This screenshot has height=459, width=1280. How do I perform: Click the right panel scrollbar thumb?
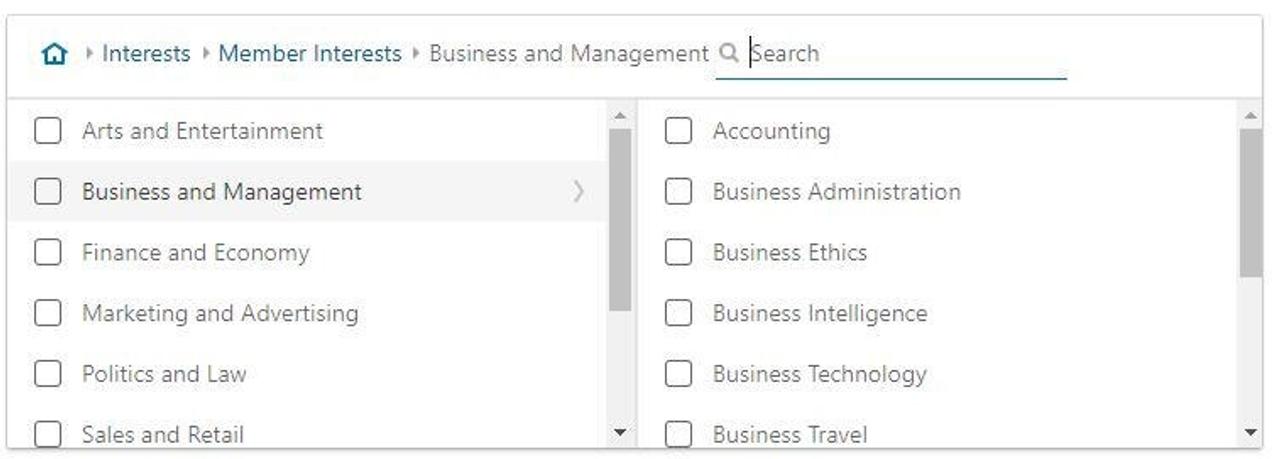pyautogui.click(x=1250, y=202)
